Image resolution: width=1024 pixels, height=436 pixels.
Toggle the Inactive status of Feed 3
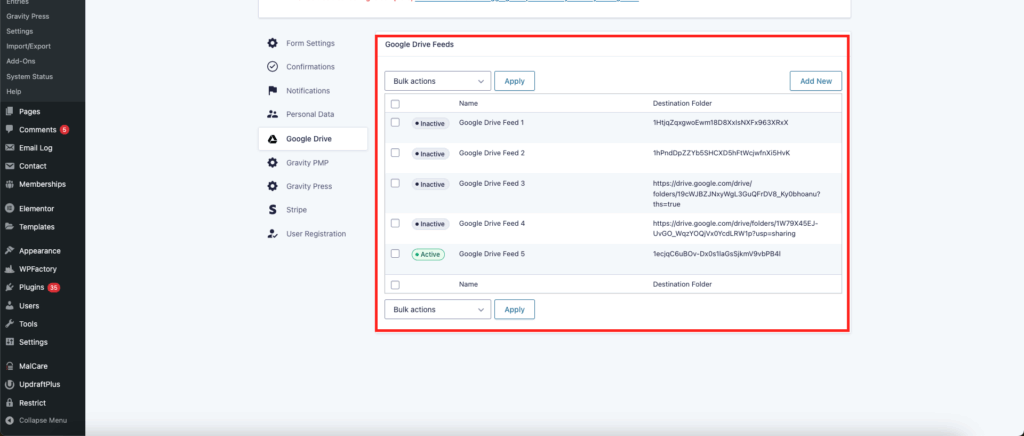point(430,185)
